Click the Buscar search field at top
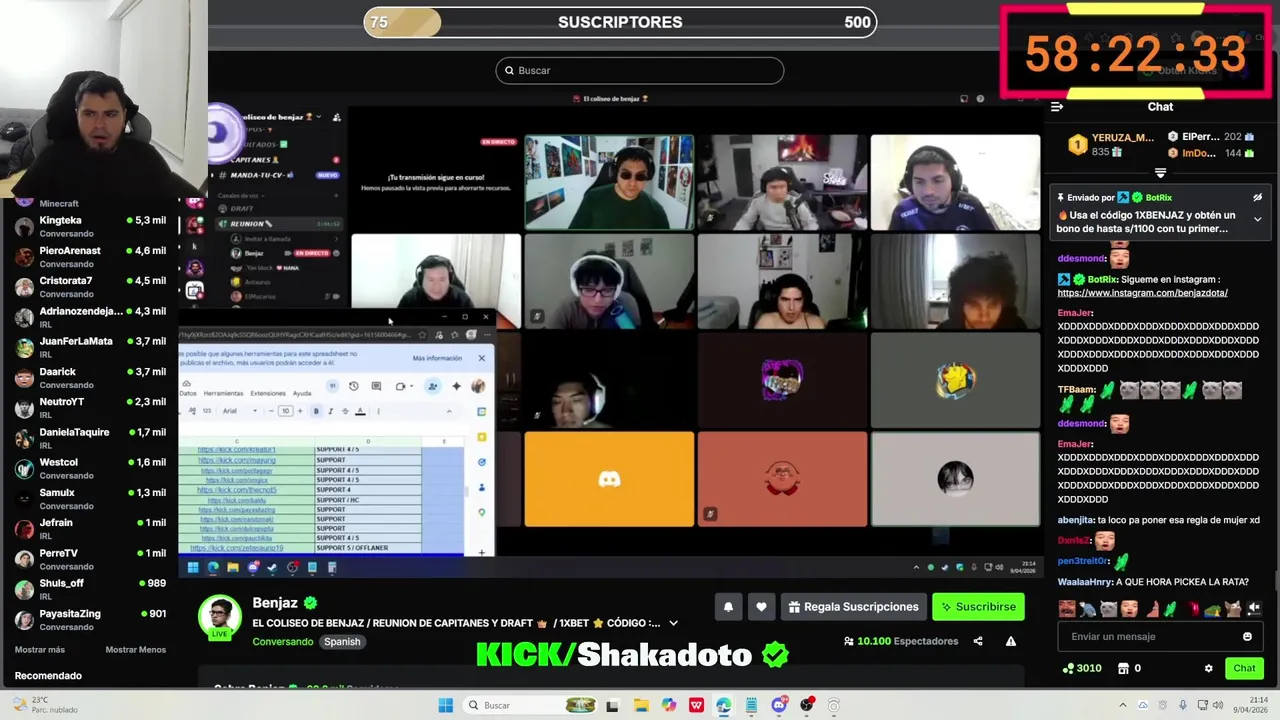This screenshot has width=1280, height=720. (x=640, y=70)
